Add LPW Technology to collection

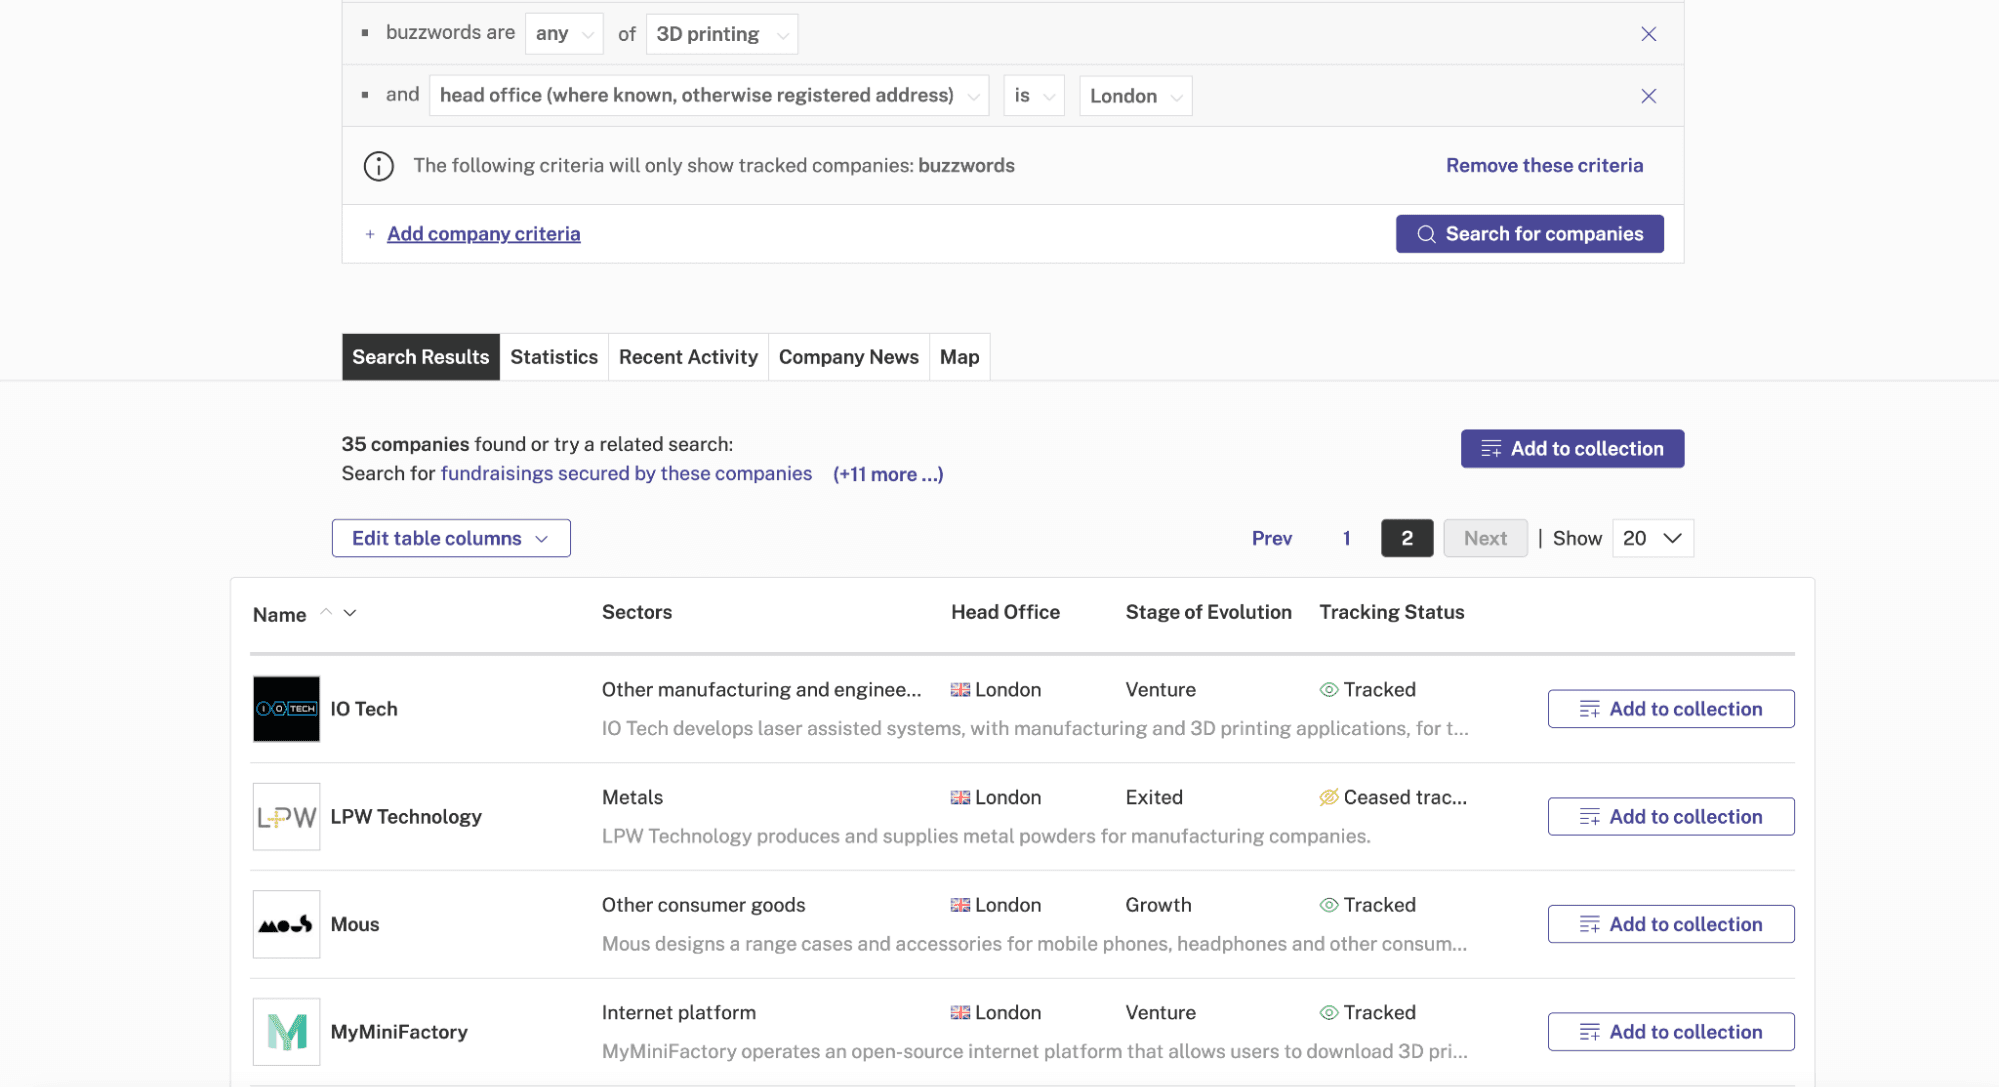(x=1671, y=817)
